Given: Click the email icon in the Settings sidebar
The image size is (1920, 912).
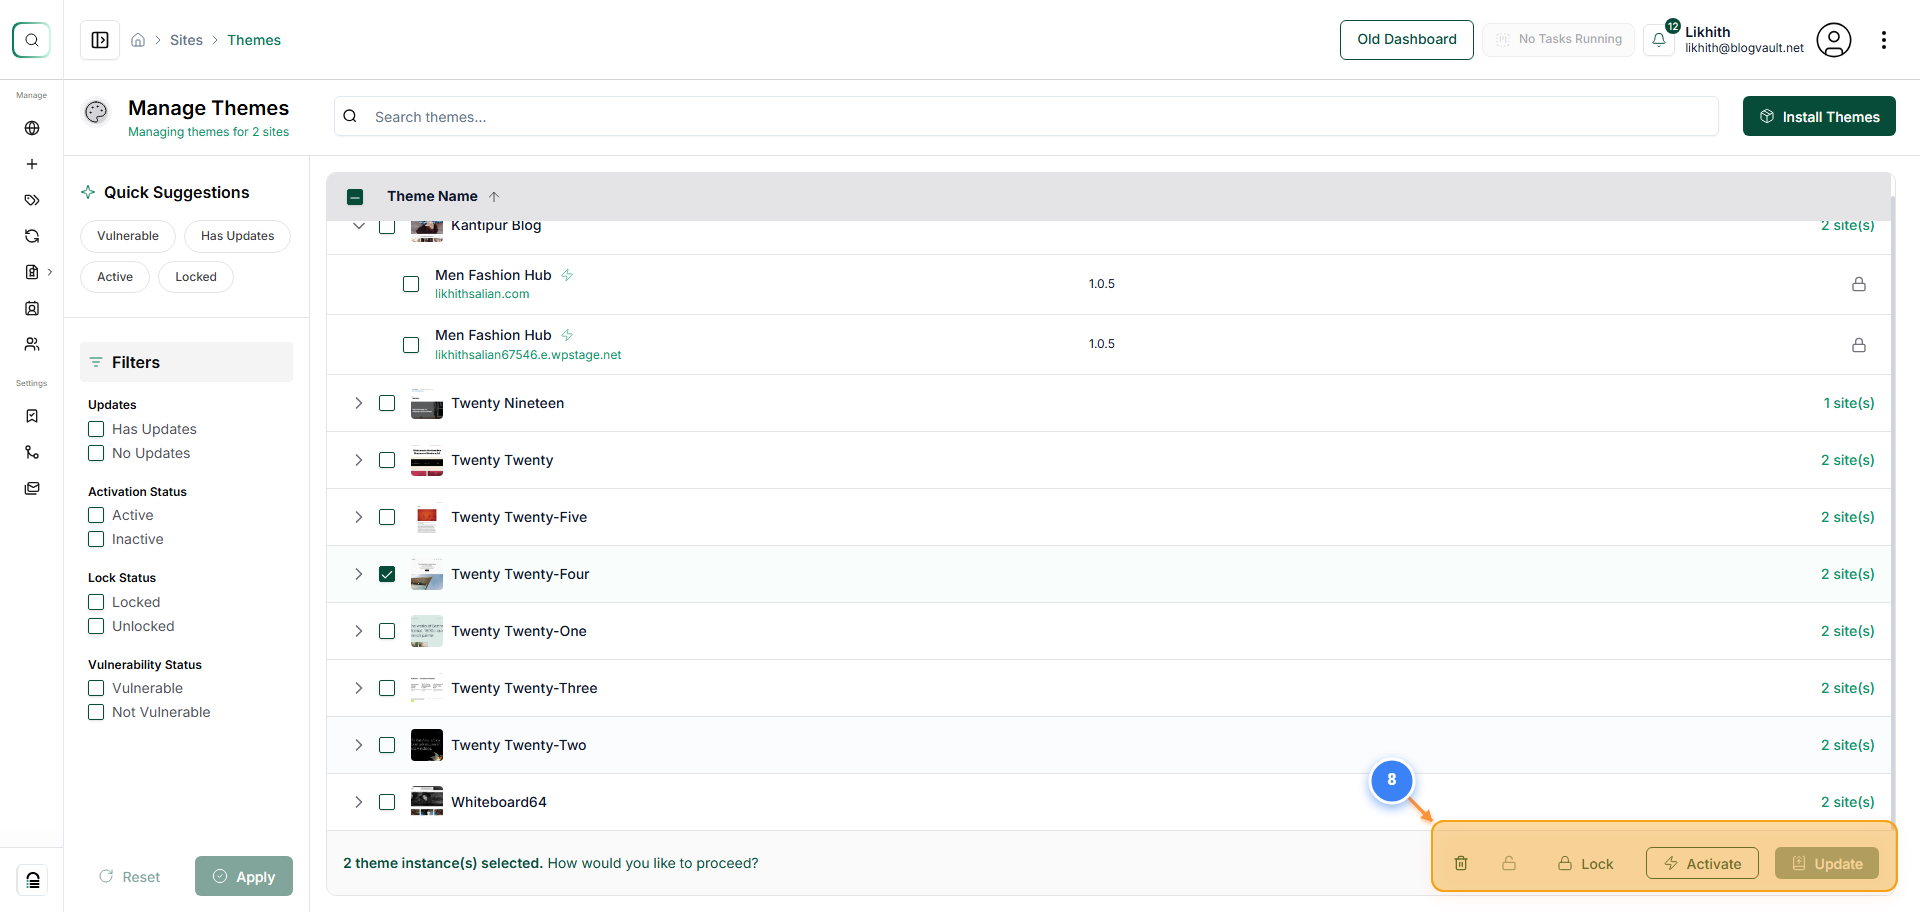Looking at the screenshot, I should (32, 488).
